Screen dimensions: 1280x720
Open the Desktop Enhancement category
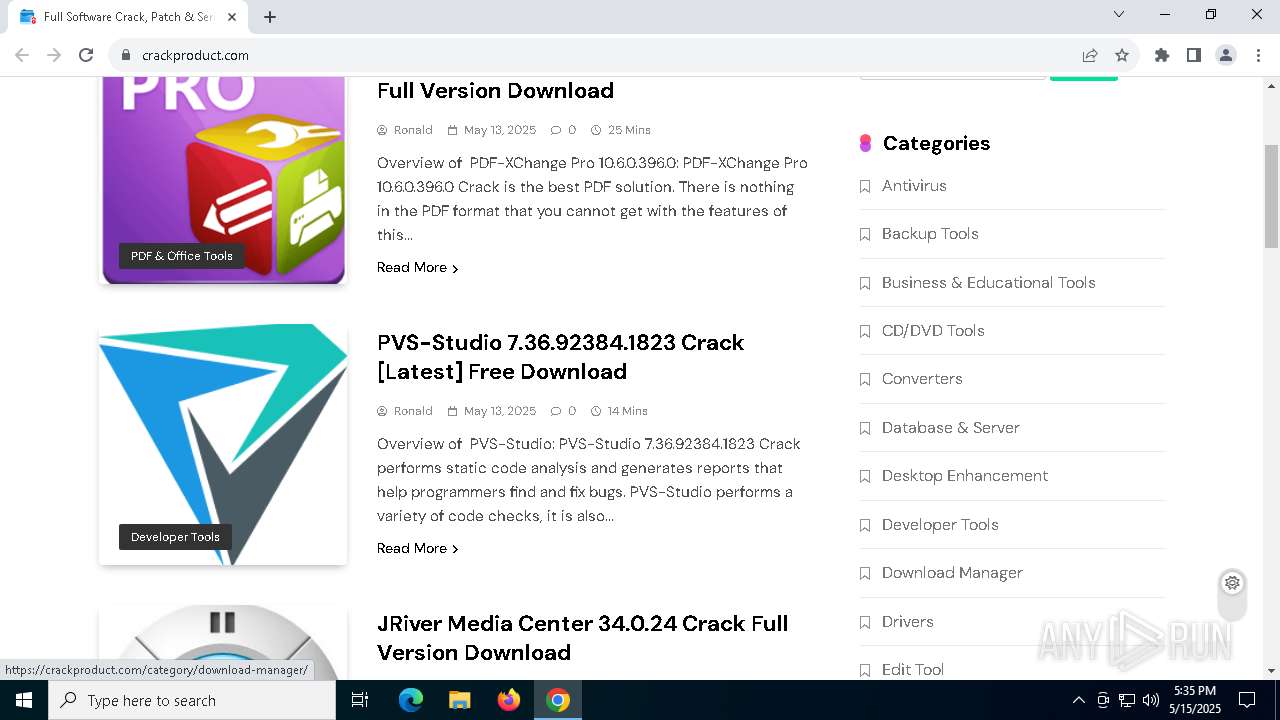pos(965,476)
